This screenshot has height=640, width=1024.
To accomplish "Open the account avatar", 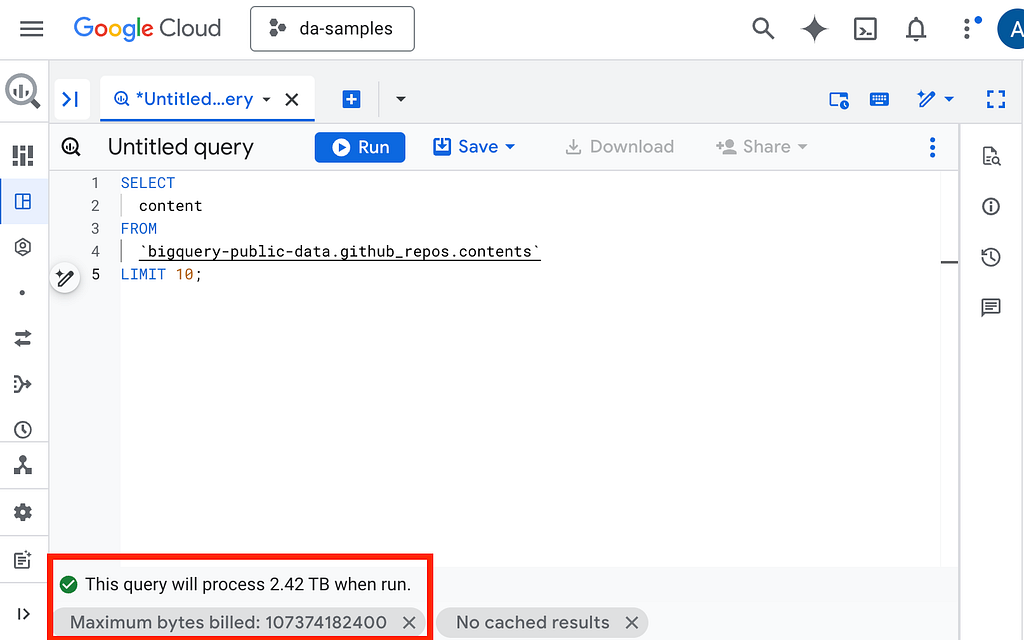I will 1011,29.
